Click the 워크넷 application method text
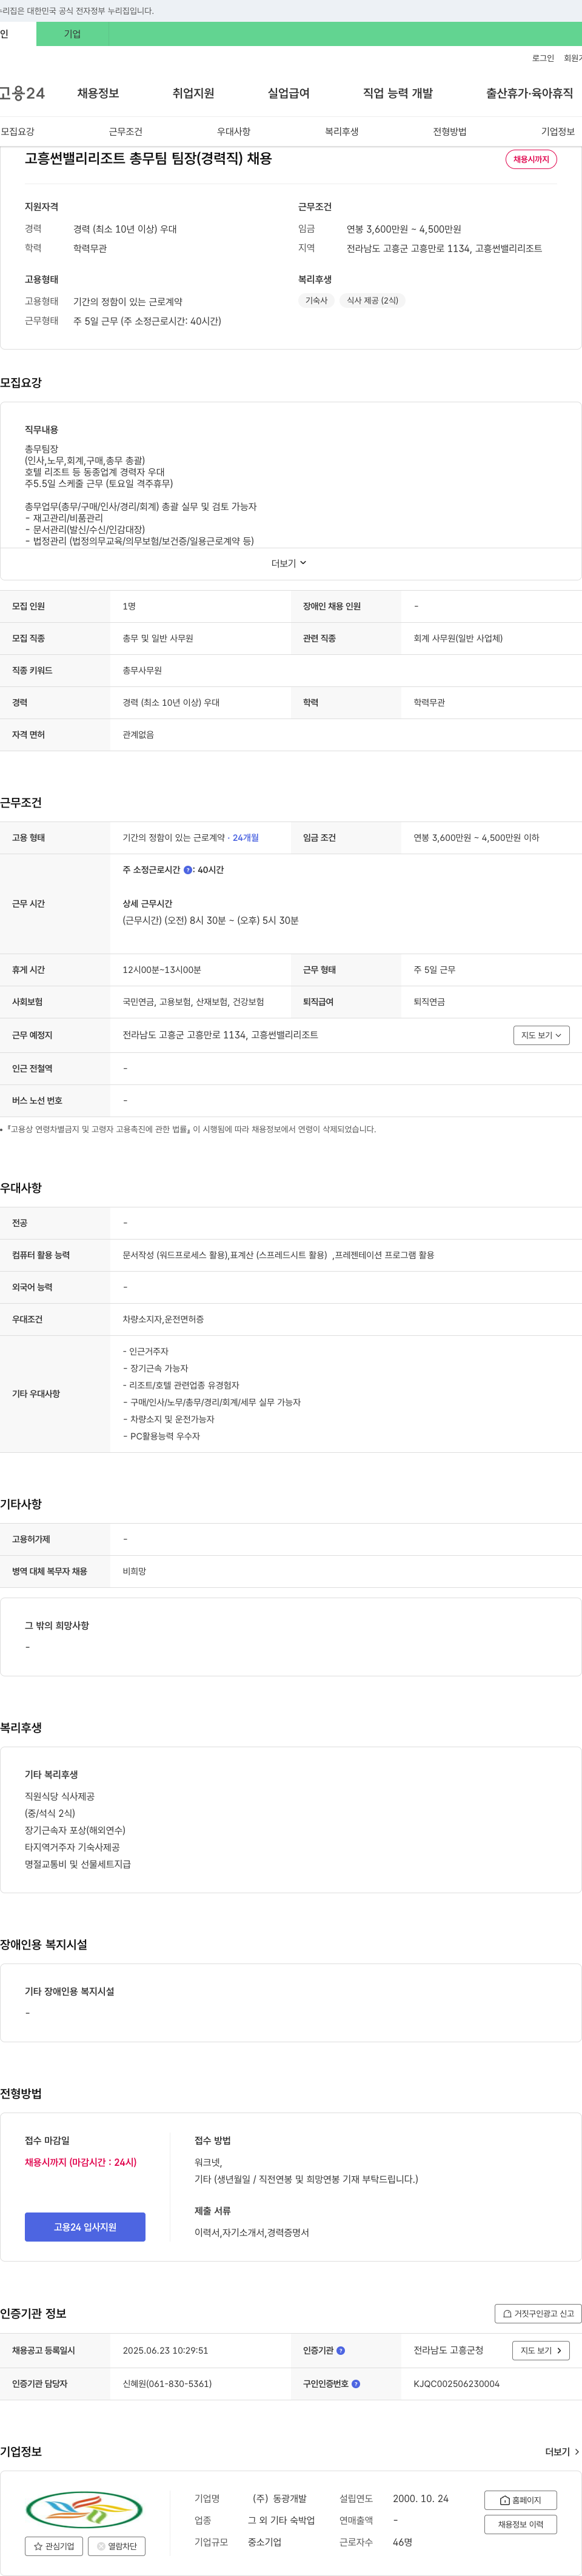This screenshot has height=2576, width=582. 208,2162
